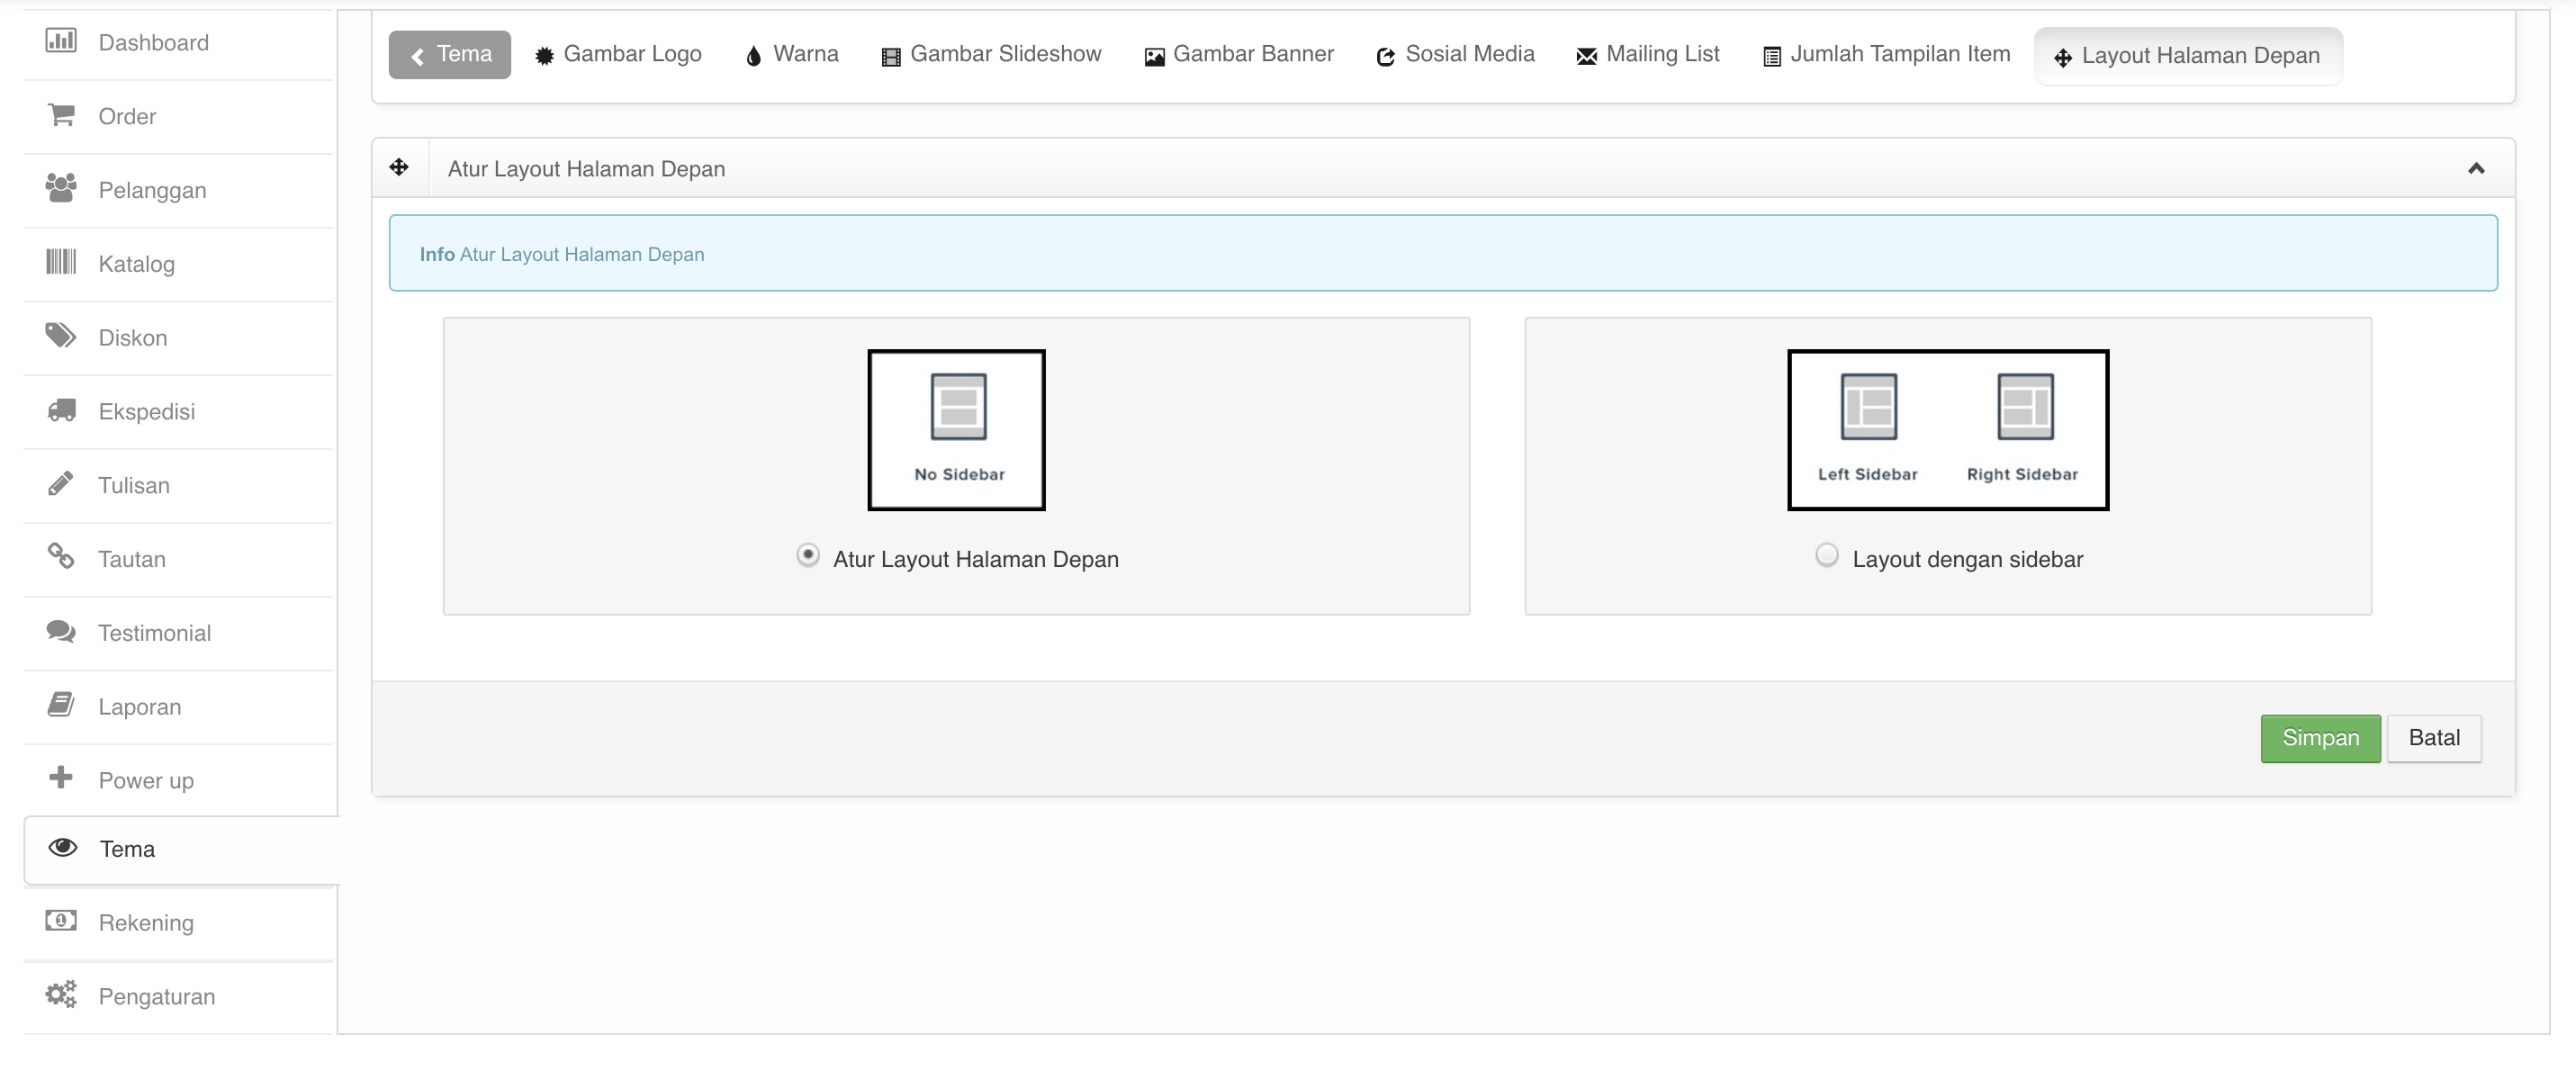Click the Order shopping cart icon
The height and width of the screenshot is (1080, 2576).
point(61,115)
